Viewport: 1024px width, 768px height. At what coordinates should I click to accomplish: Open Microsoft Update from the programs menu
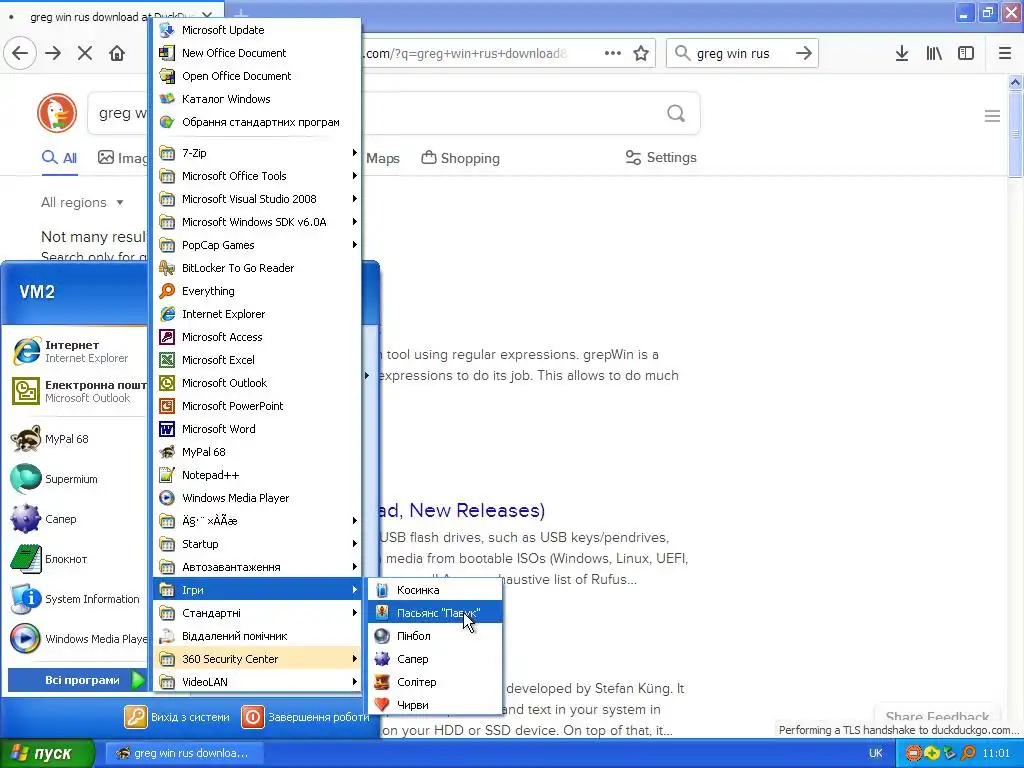click(257, 30)
